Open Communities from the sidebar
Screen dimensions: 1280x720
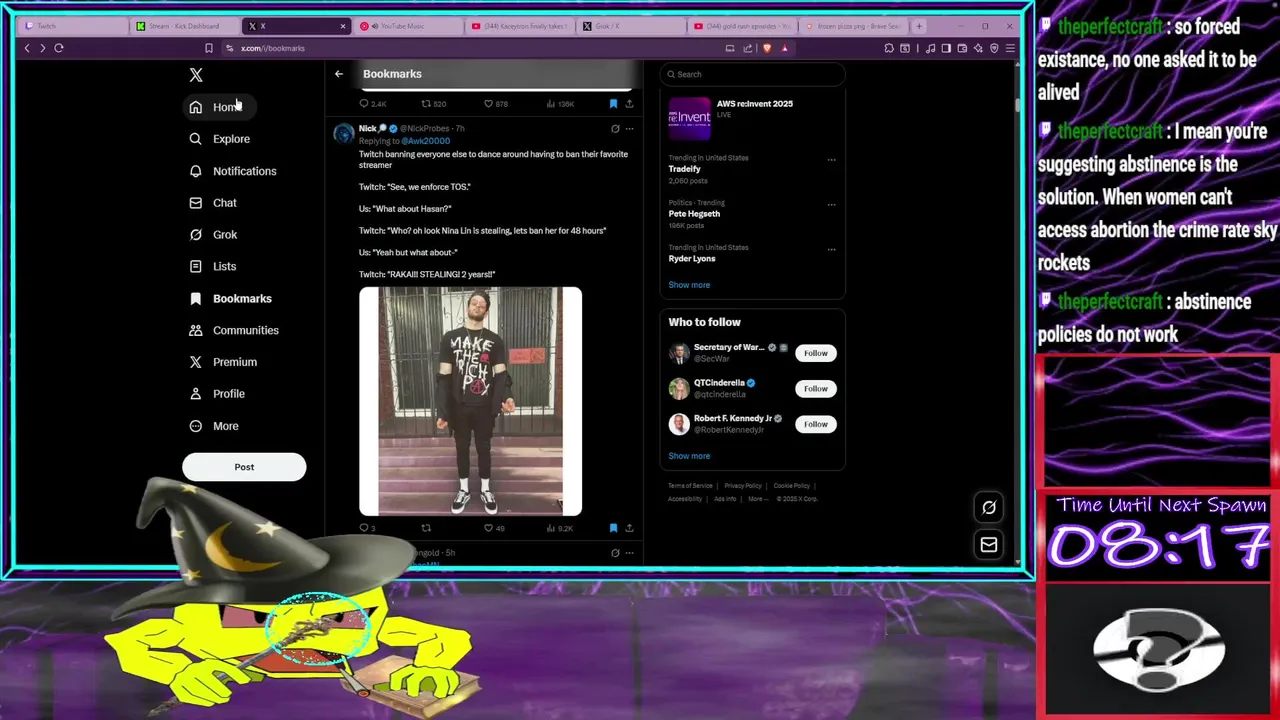233,330
